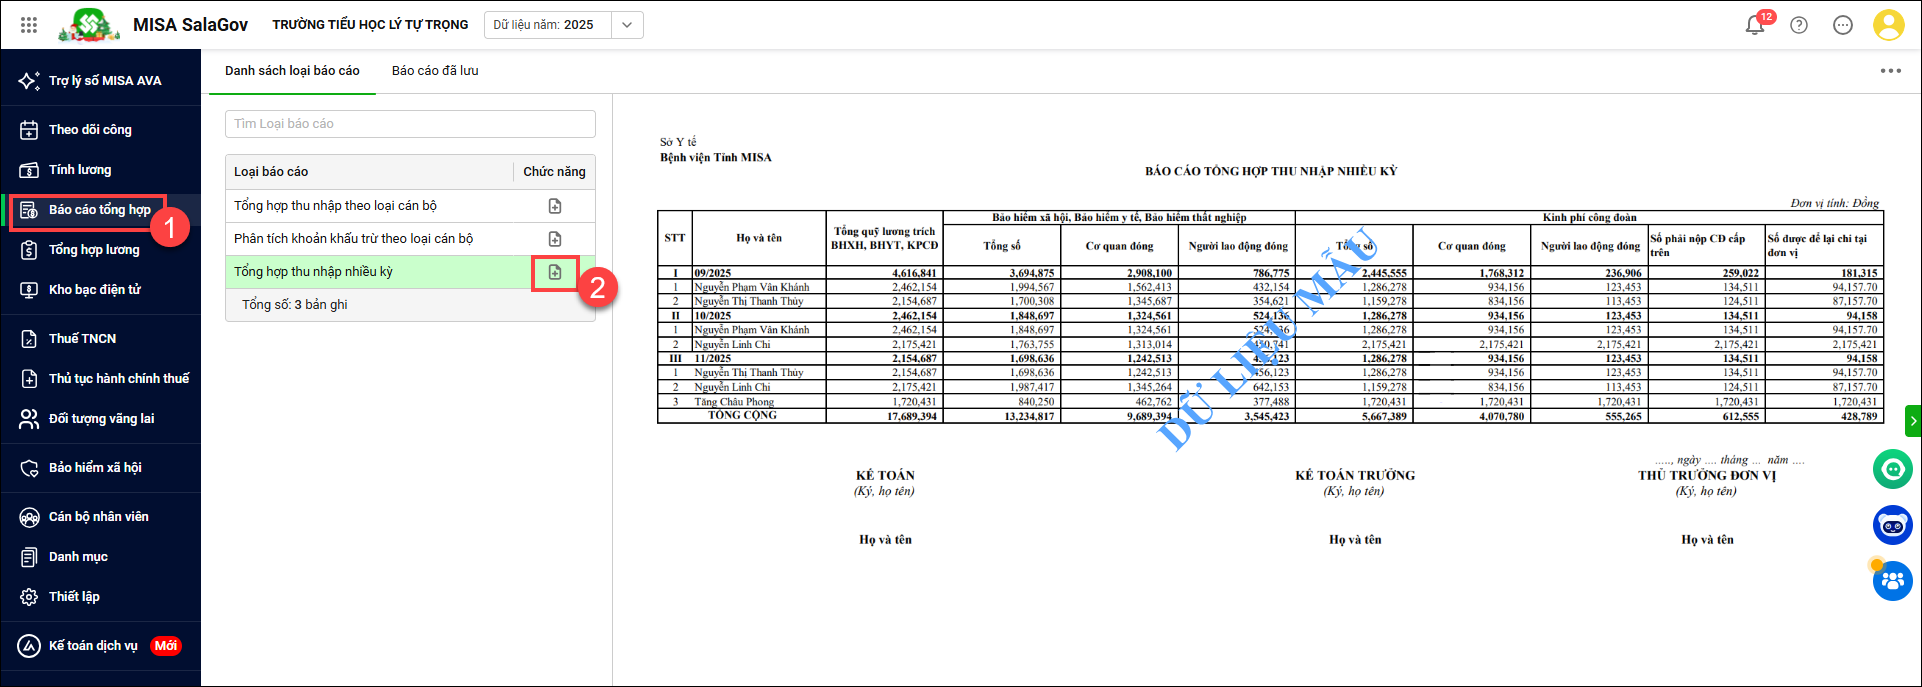Expand the green right-side panel arrow
Screen dimensions: 1922x687
(x=1913, y=421)
